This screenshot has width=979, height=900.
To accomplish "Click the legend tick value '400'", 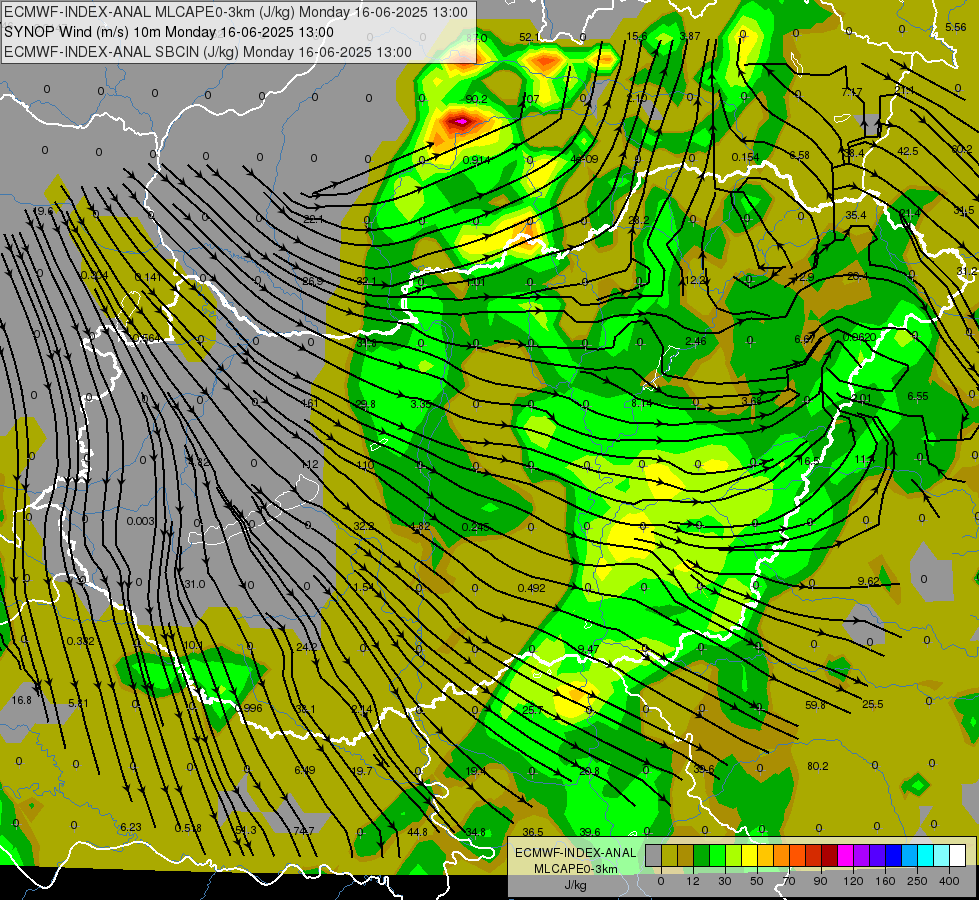I will 949,881.
